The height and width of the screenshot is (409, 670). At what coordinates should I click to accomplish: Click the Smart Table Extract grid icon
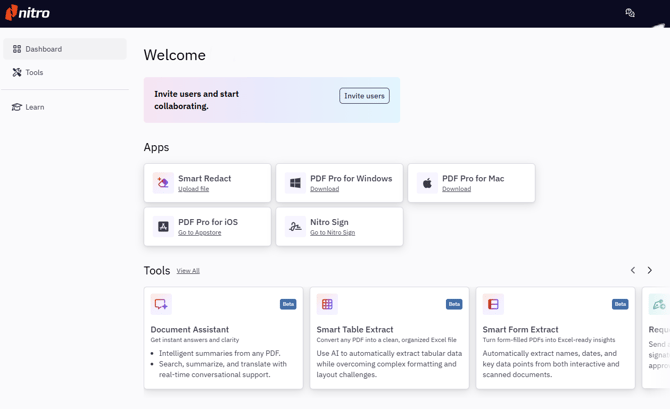327,304
